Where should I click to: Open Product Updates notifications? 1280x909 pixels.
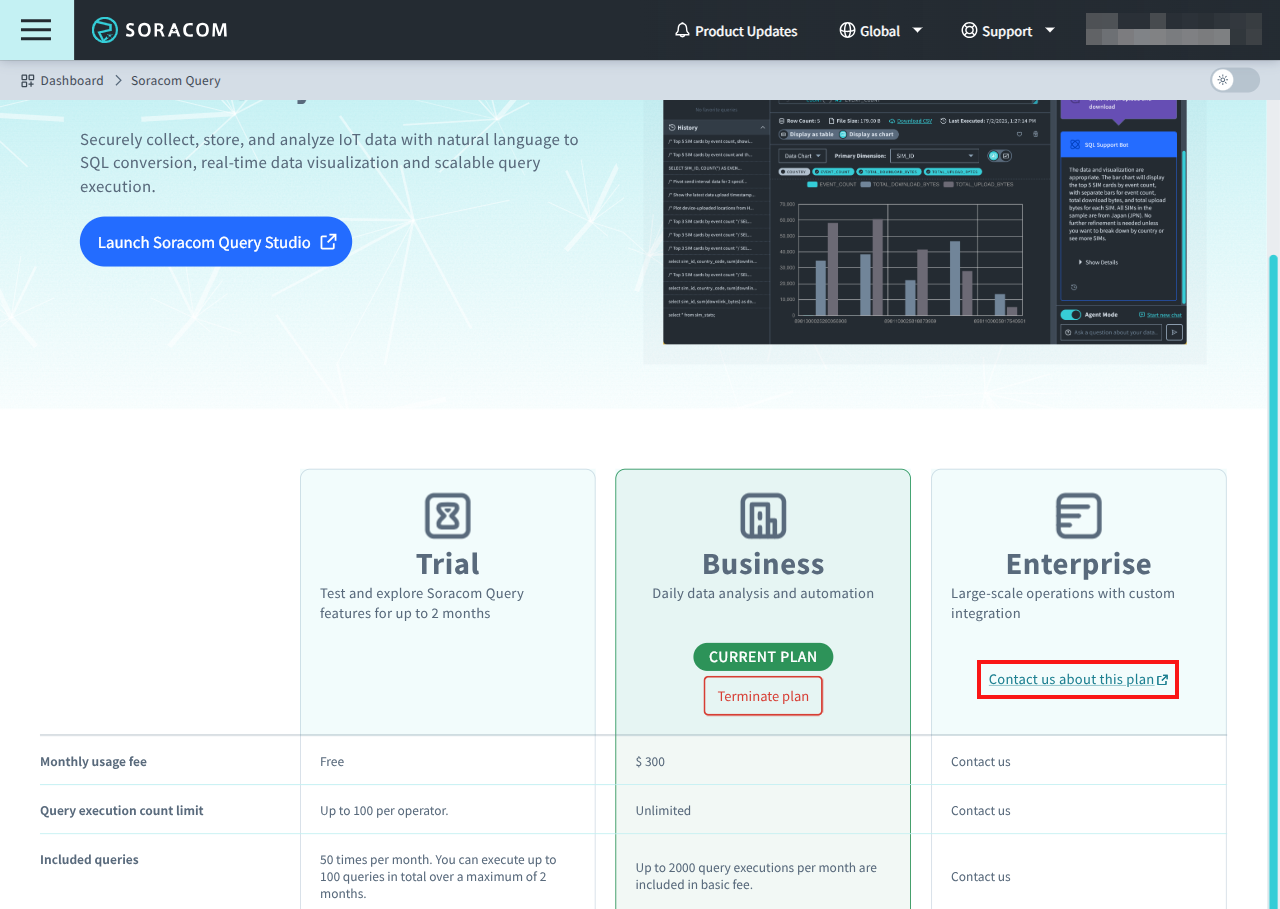point(736,31)
